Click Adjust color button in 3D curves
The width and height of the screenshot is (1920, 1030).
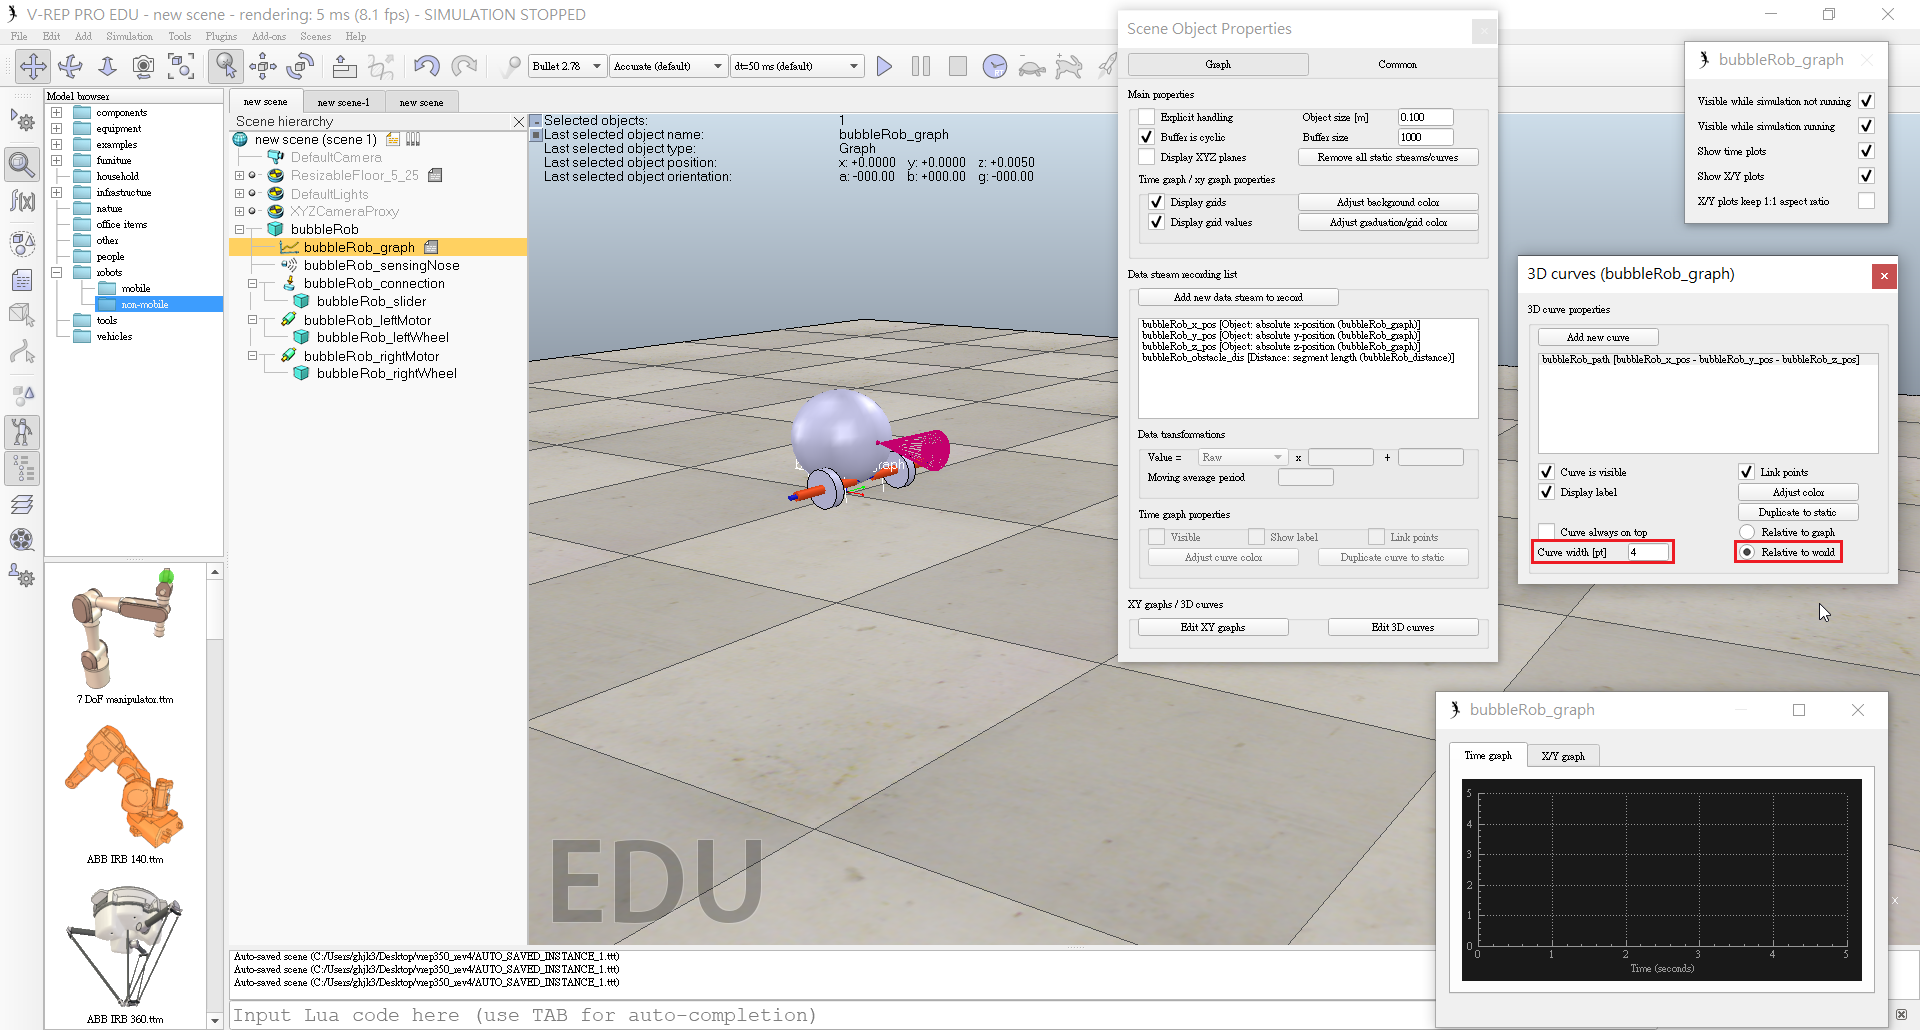tap(1797, 492)
